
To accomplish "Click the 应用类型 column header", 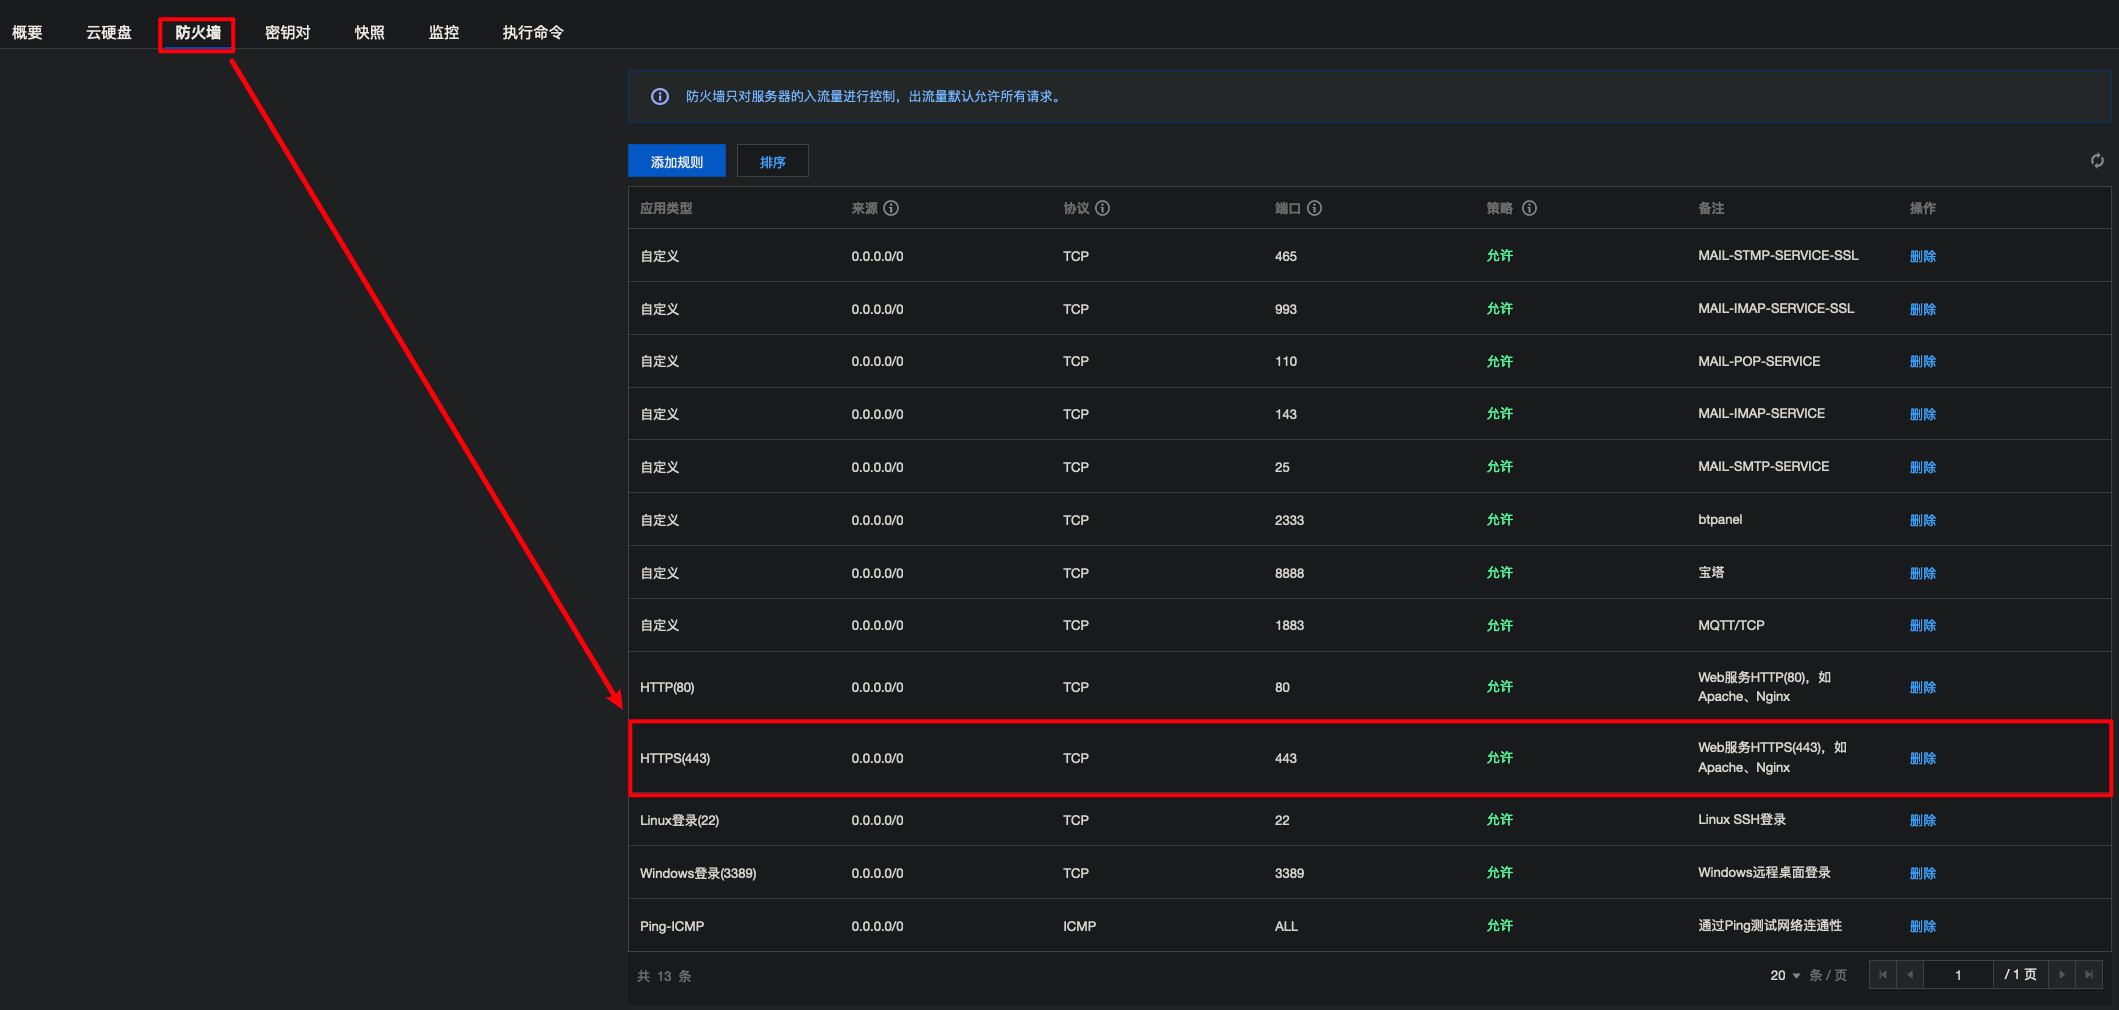I will pos(666,208).
